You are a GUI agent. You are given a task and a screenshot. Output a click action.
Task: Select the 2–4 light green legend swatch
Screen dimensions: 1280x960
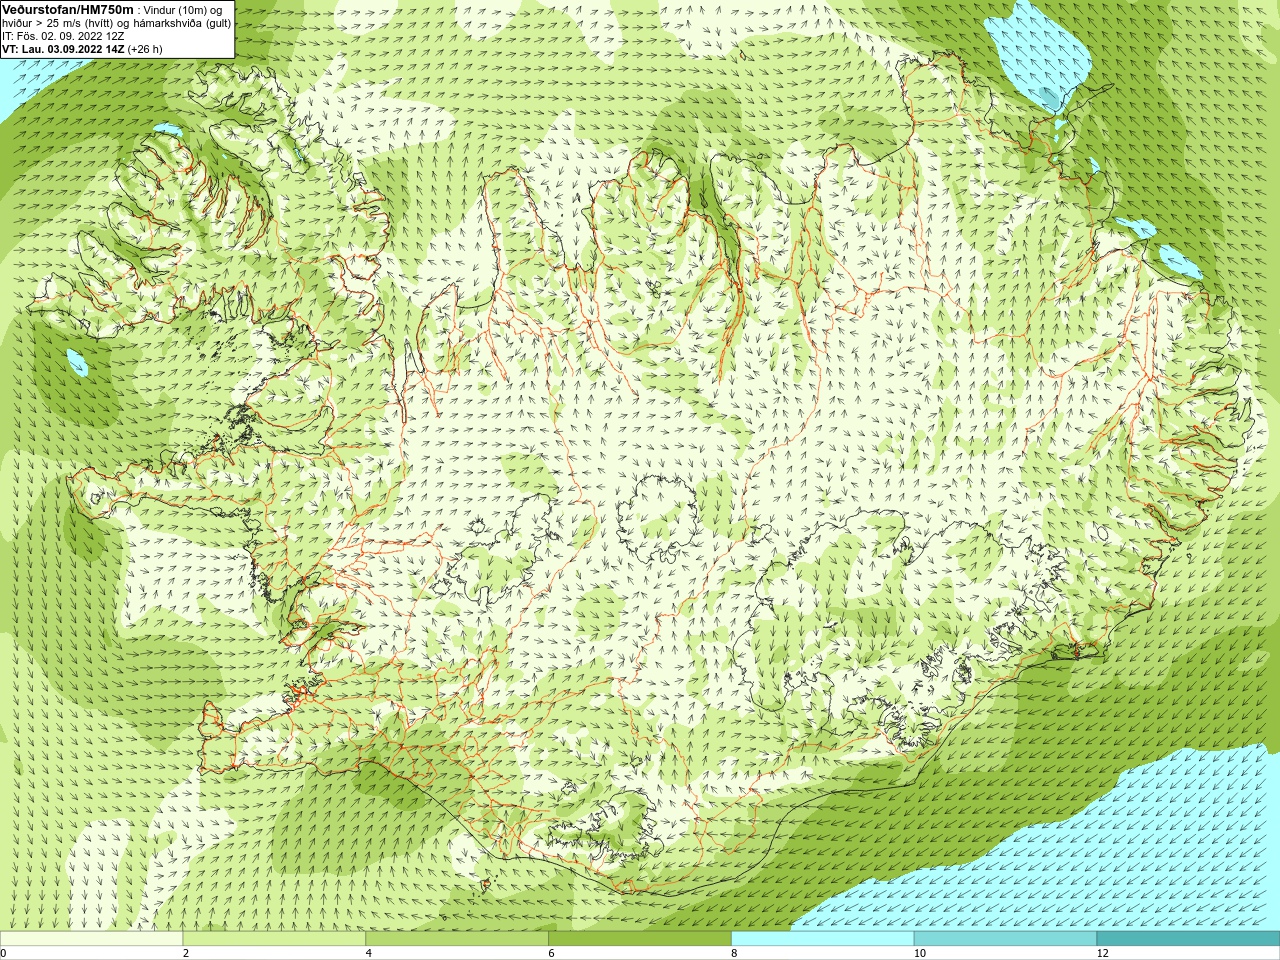[274, 939]
